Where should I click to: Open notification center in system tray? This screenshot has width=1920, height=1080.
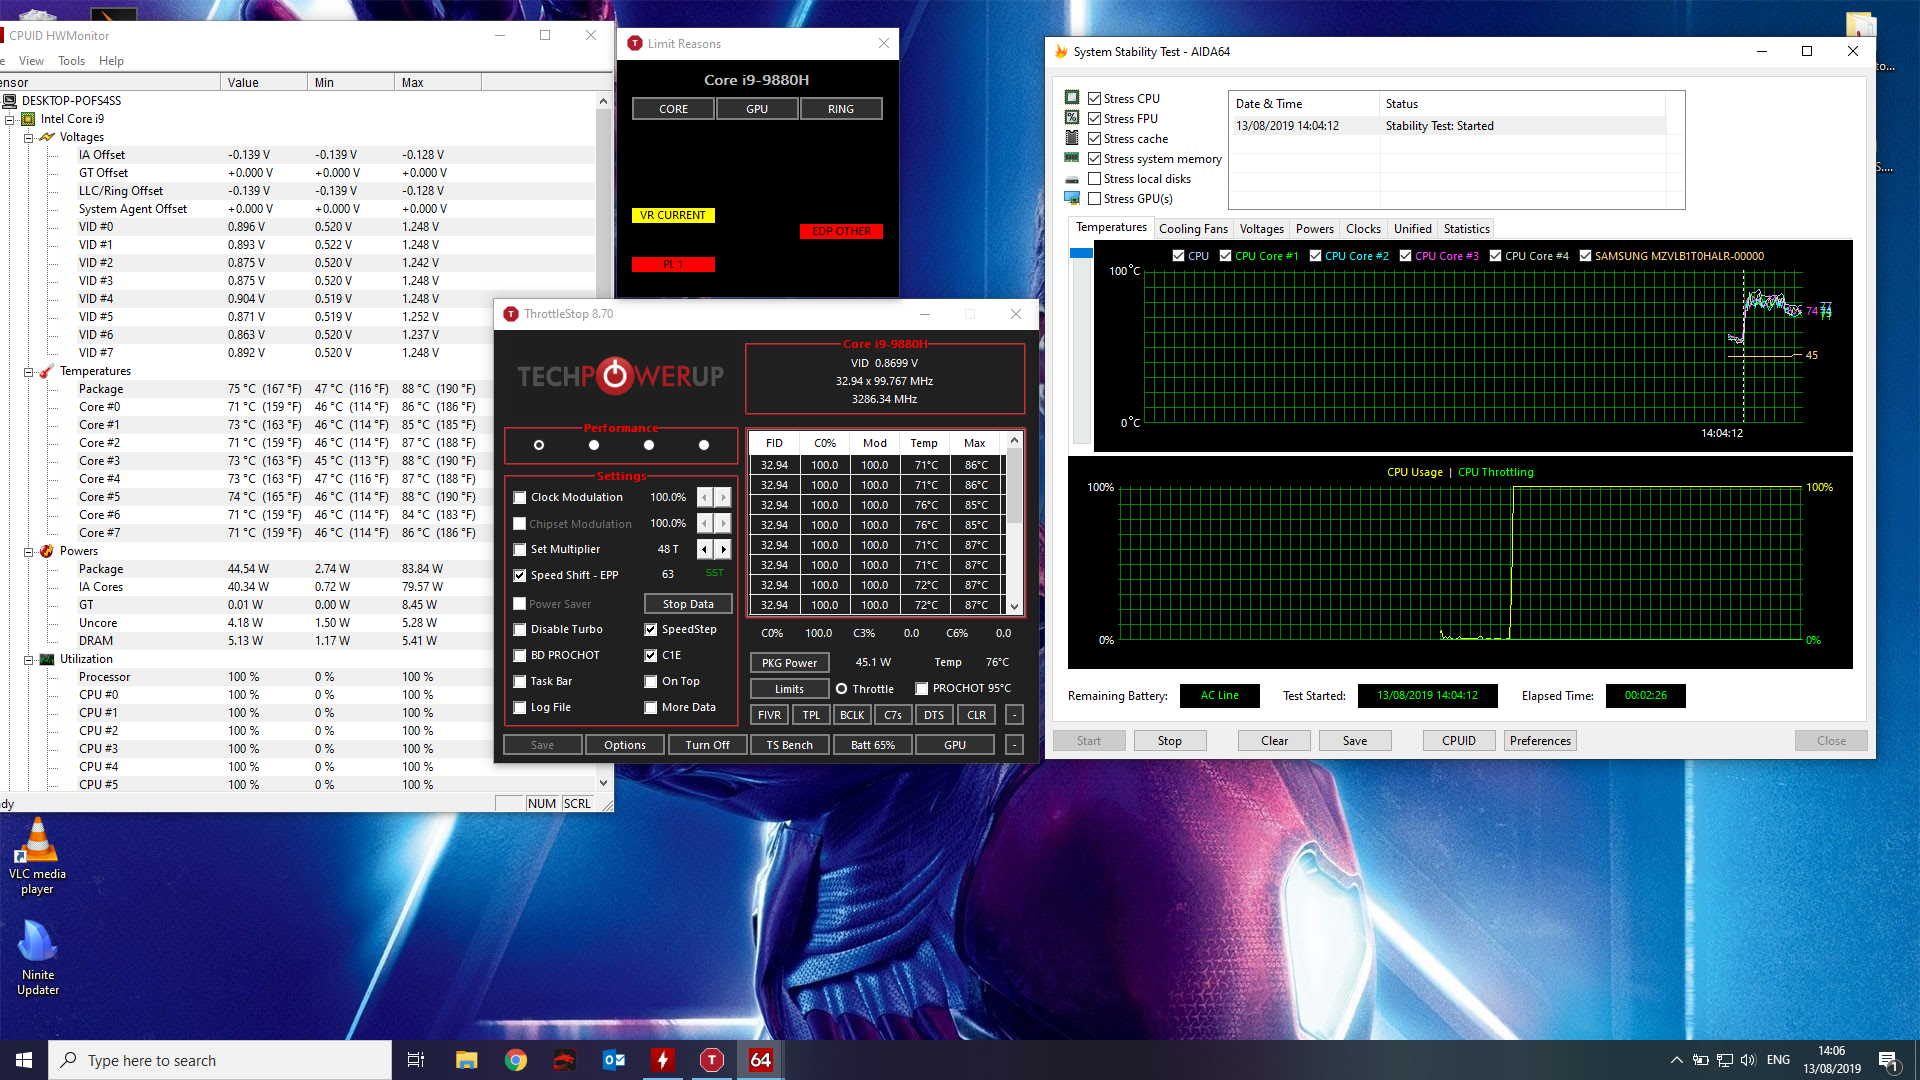[x=1888, y=1060]
